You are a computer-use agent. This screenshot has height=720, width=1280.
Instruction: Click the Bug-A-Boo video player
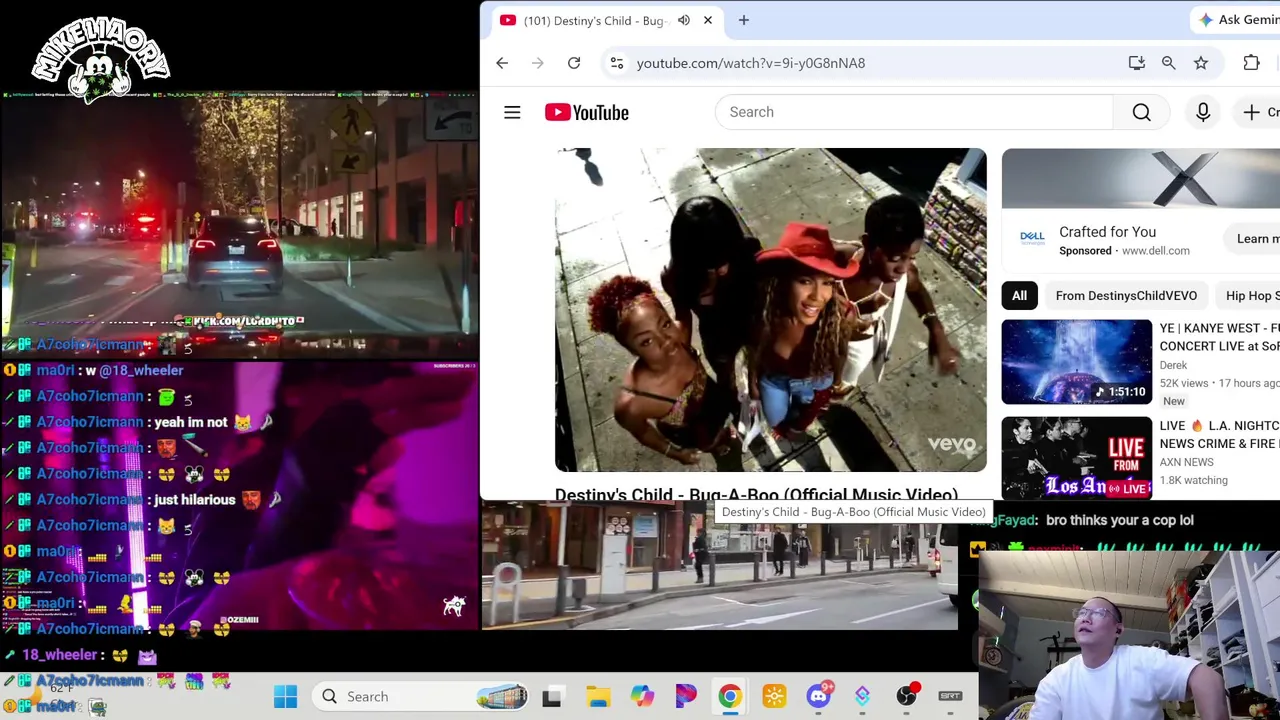pyautogui.click(x=771, y=310)
